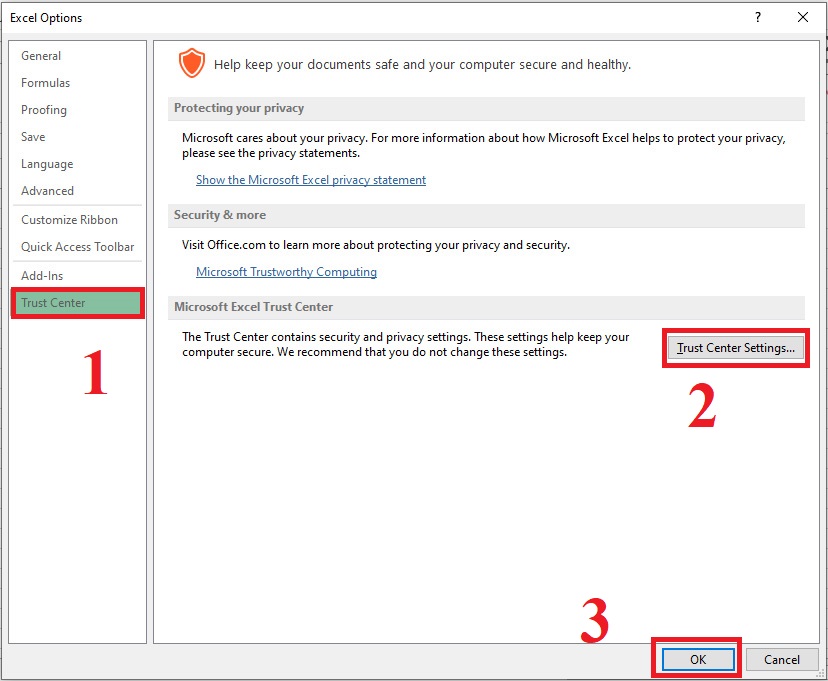The height and width of the screenshot is (681, 828).
Task: Close the Excel Options dialog
Action: [803, 17]
